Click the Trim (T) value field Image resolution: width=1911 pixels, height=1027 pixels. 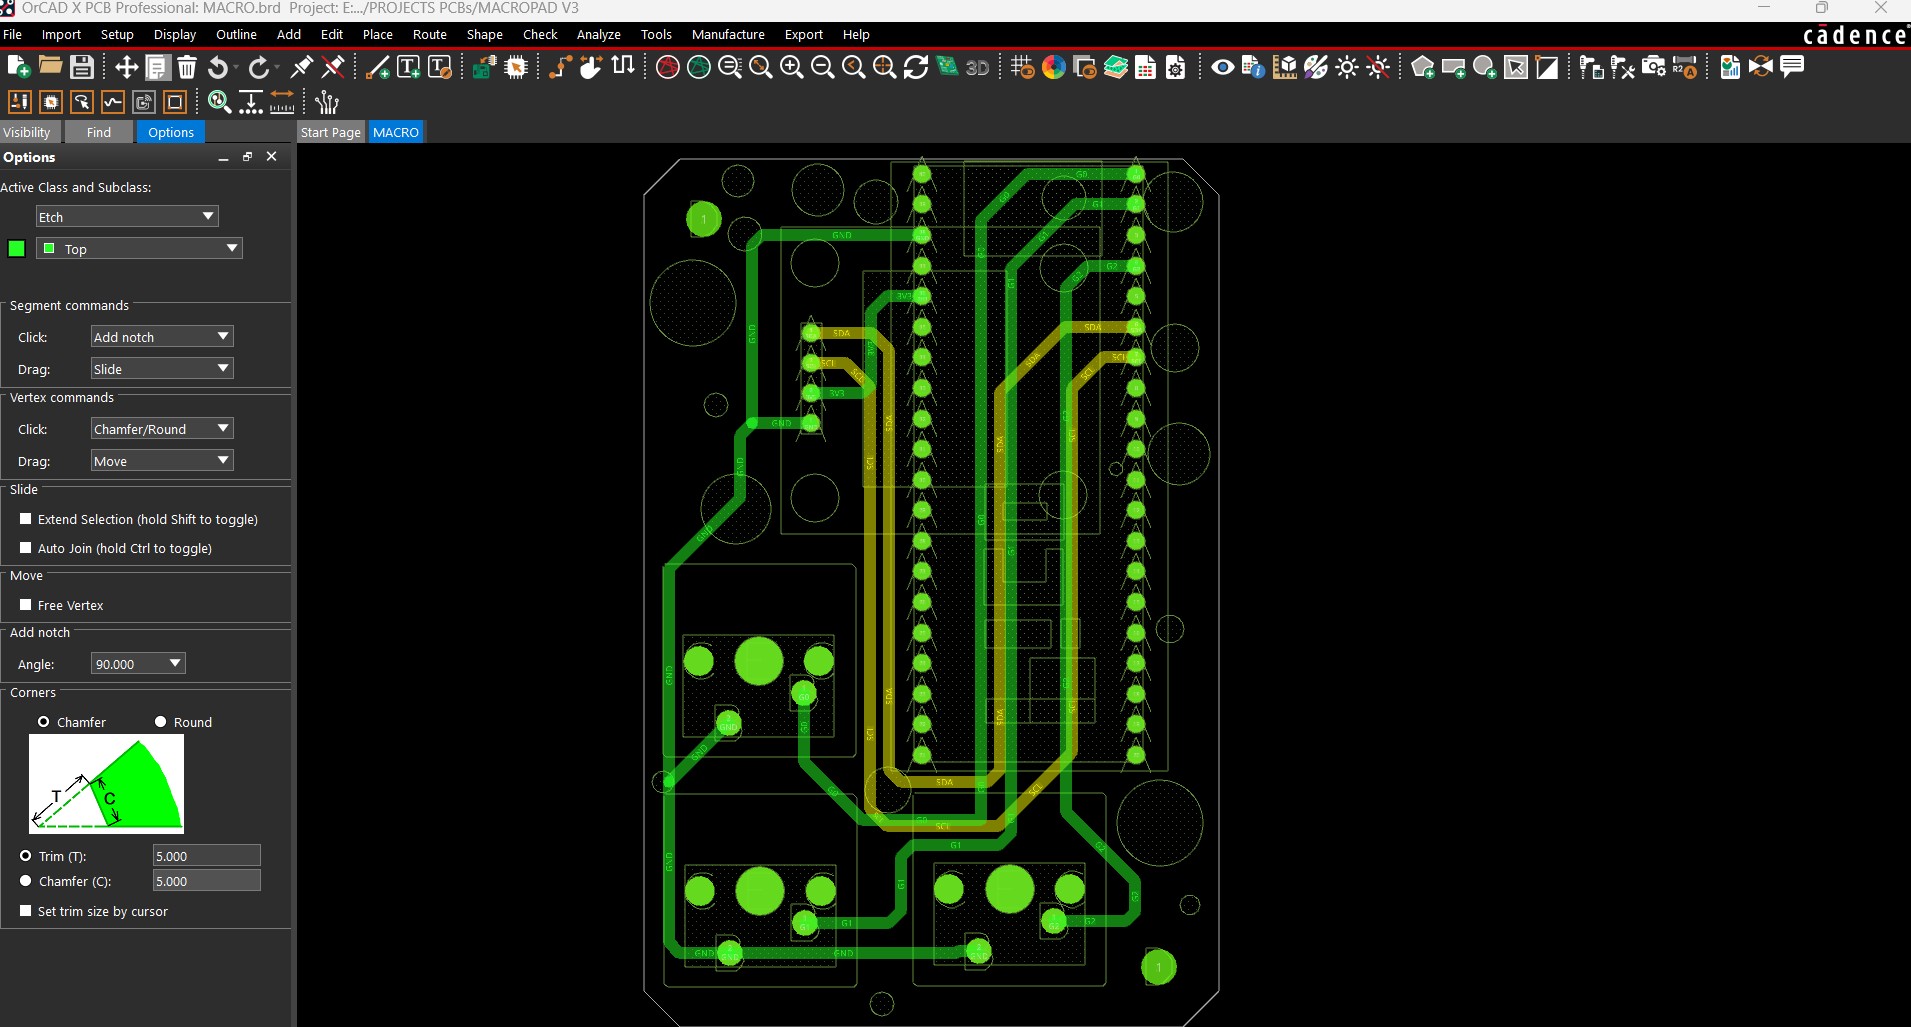[x=206, y=856]
